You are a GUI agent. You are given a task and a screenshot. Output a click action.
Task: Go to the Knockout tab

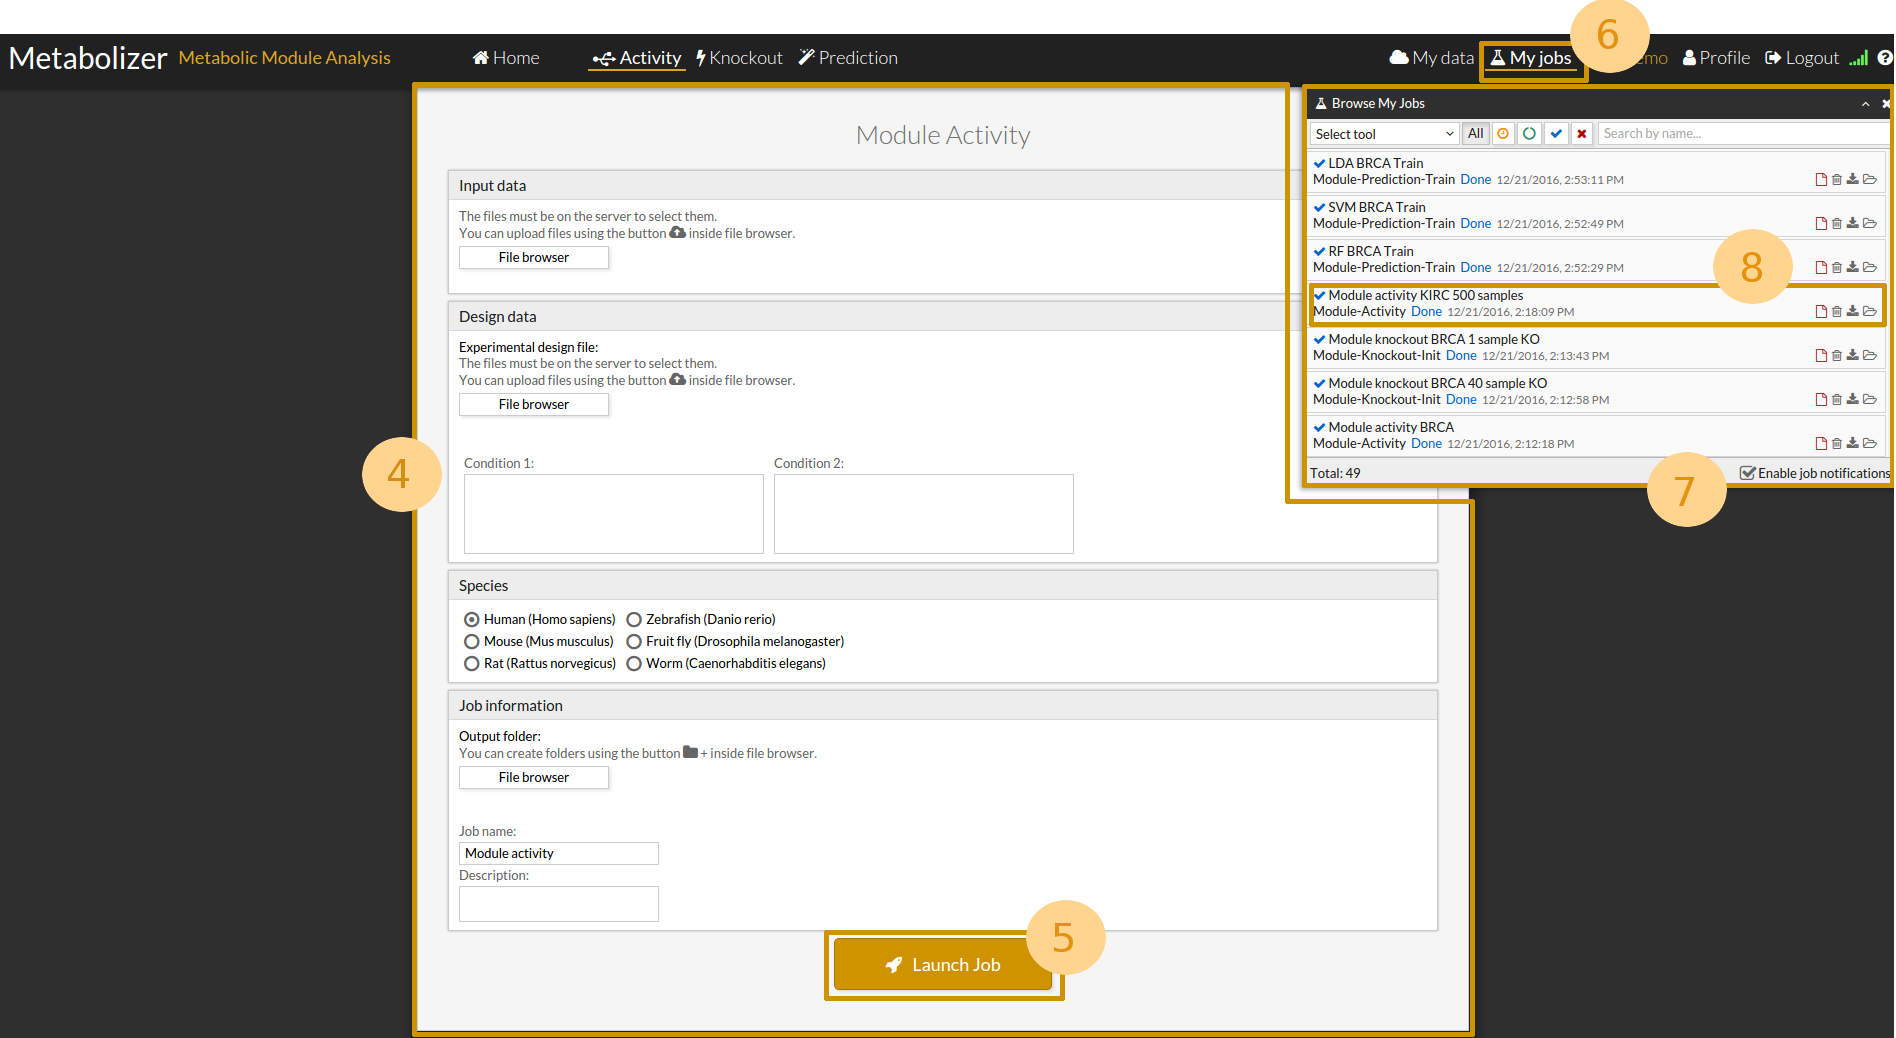[740, 58]
